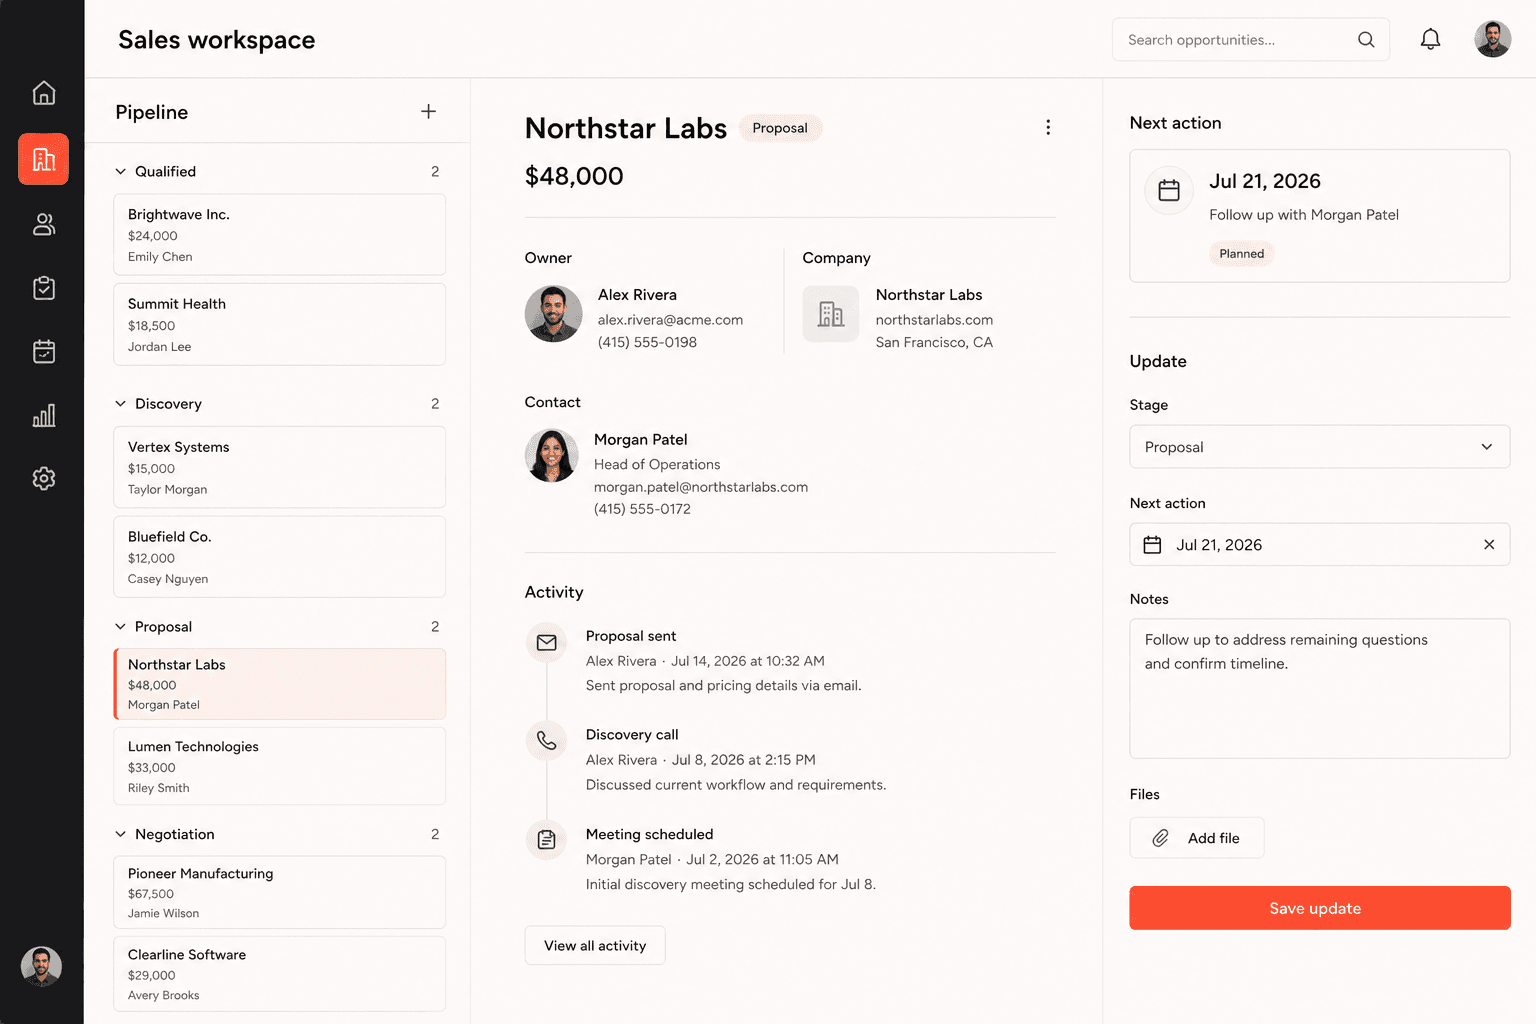
Task: Click View all activity button
Action: tap(595, 945)
